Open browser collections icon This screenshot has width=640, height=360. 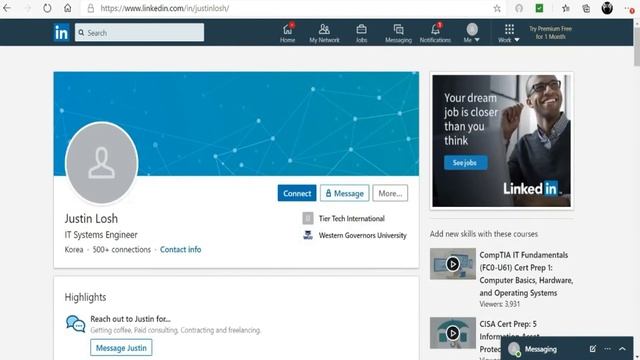pyautogui.click(x=586, y=8)
